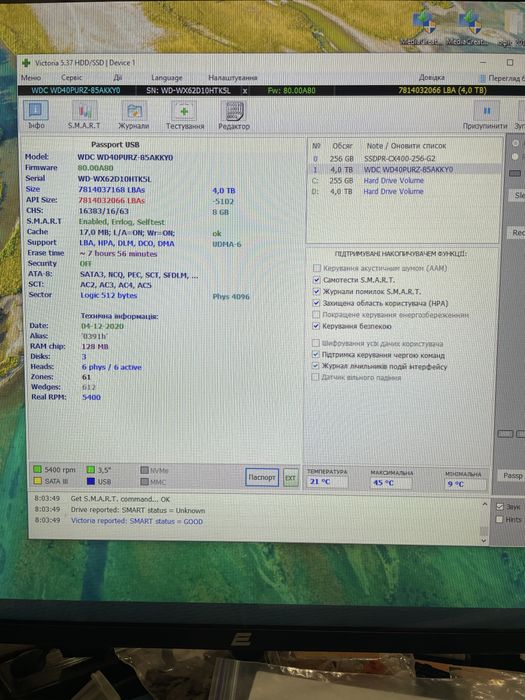Toggle Самотести S.M.A.R.T. checkbox
Viewport: 525px width, 700px height.
317,280
